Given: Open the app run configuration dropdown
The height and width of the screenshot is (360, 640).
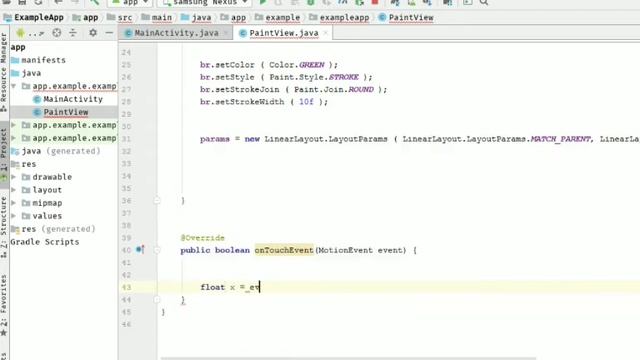Looking at the screenshot, I should point(130,3).
